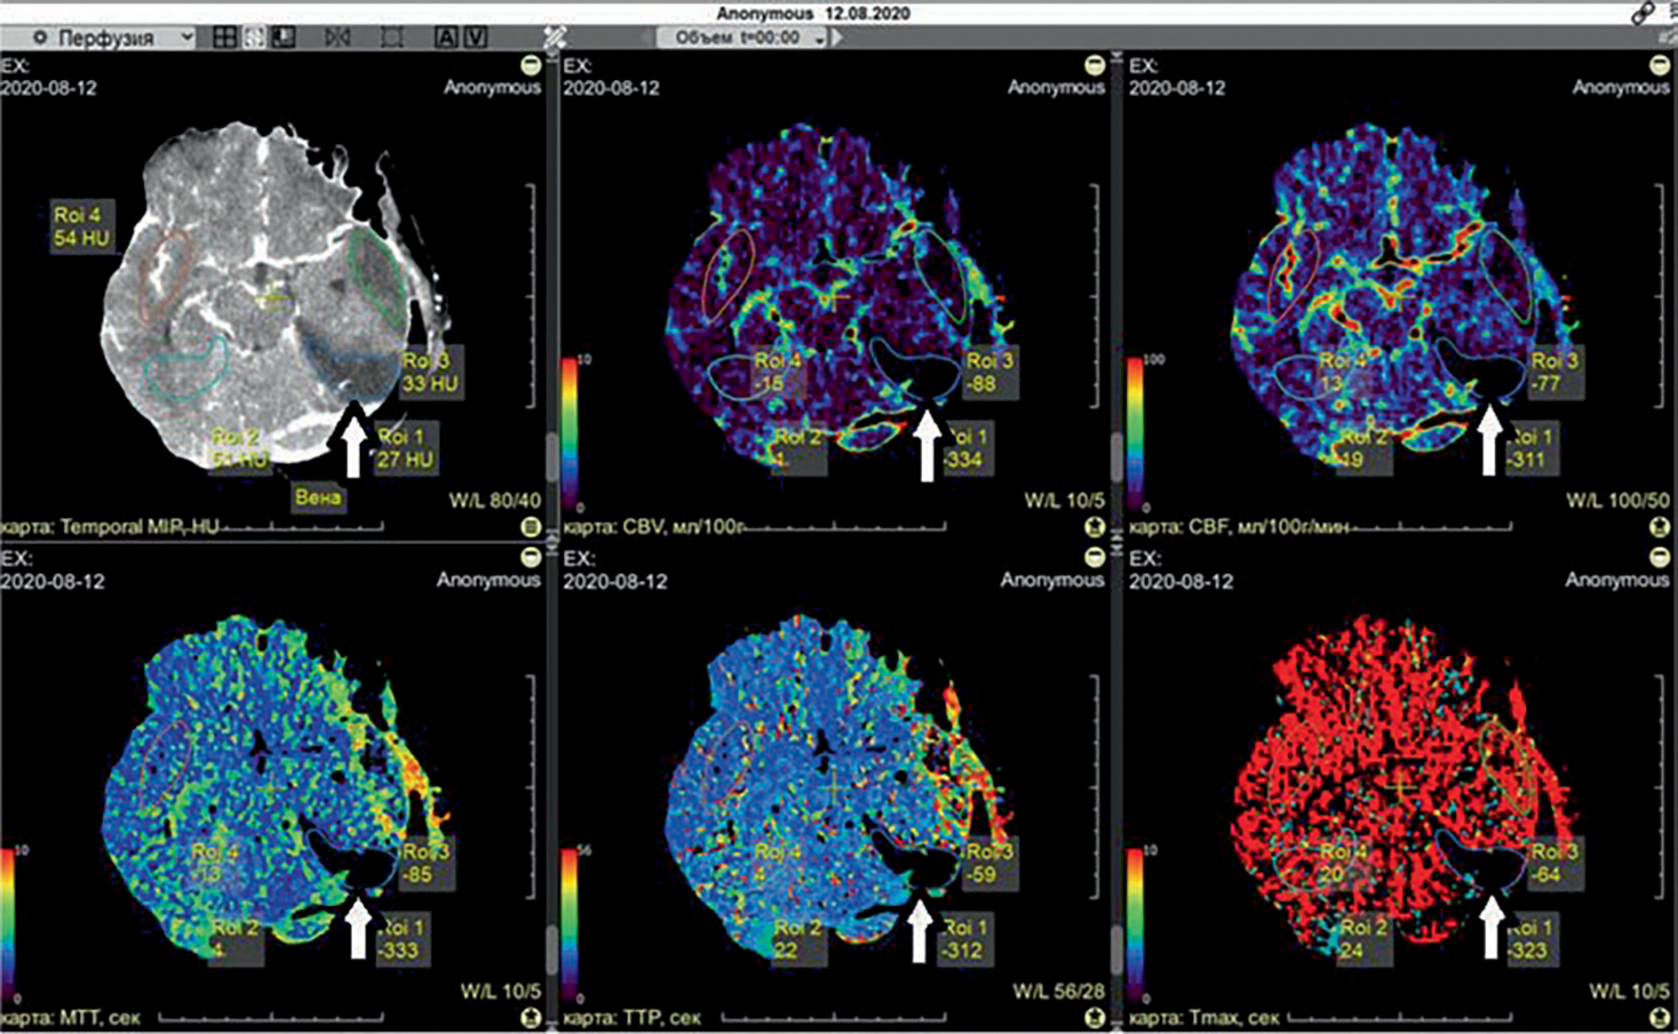1678x1034 pixels.
Task: Click W/L 10/5 in MTT panel
Action: point(500,992)
